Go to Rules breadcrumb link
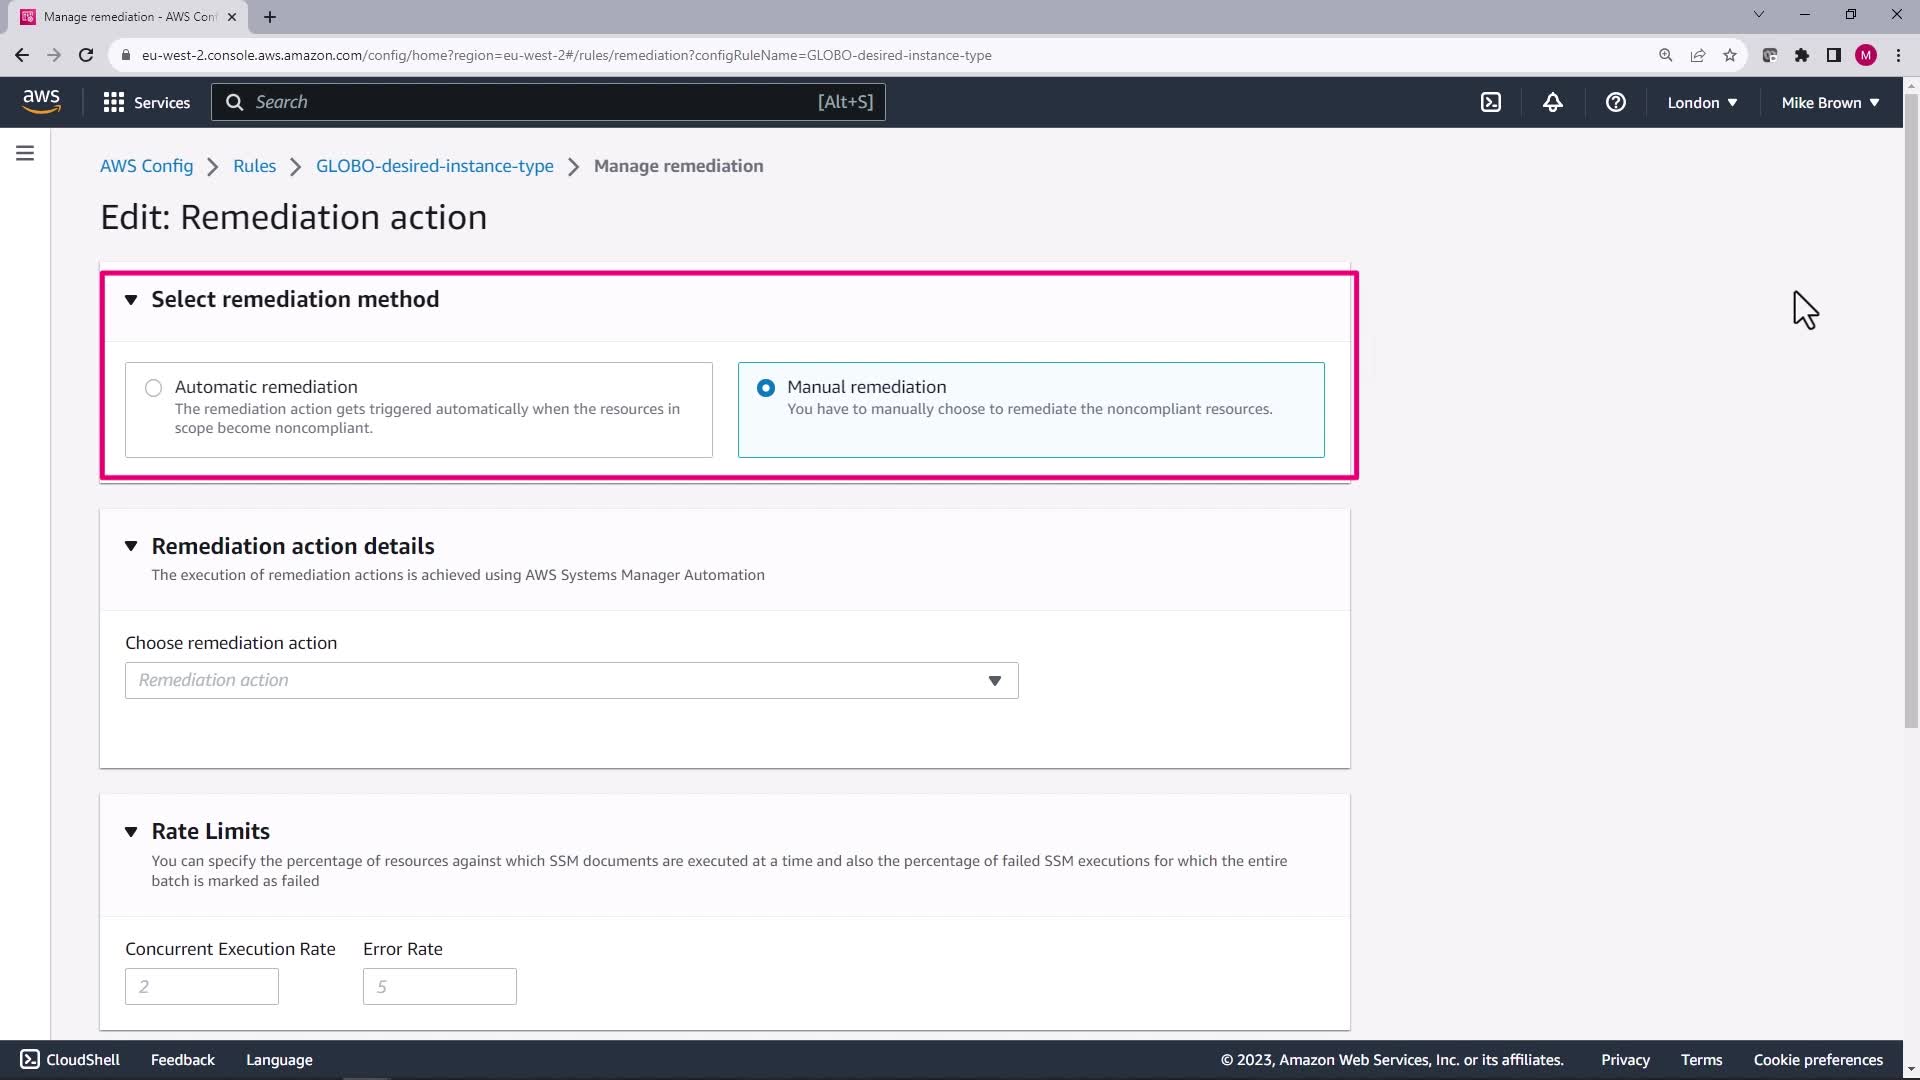The image size is (1920, 1080). (254, 166)
